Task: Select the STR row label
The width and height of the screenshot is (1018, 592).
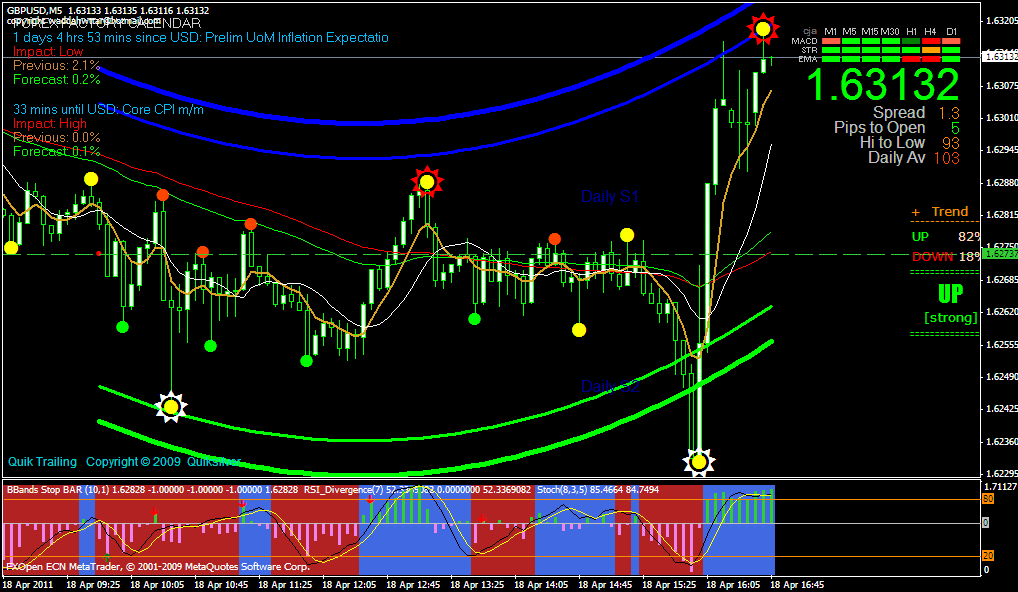Action: (x=809, y=50)
